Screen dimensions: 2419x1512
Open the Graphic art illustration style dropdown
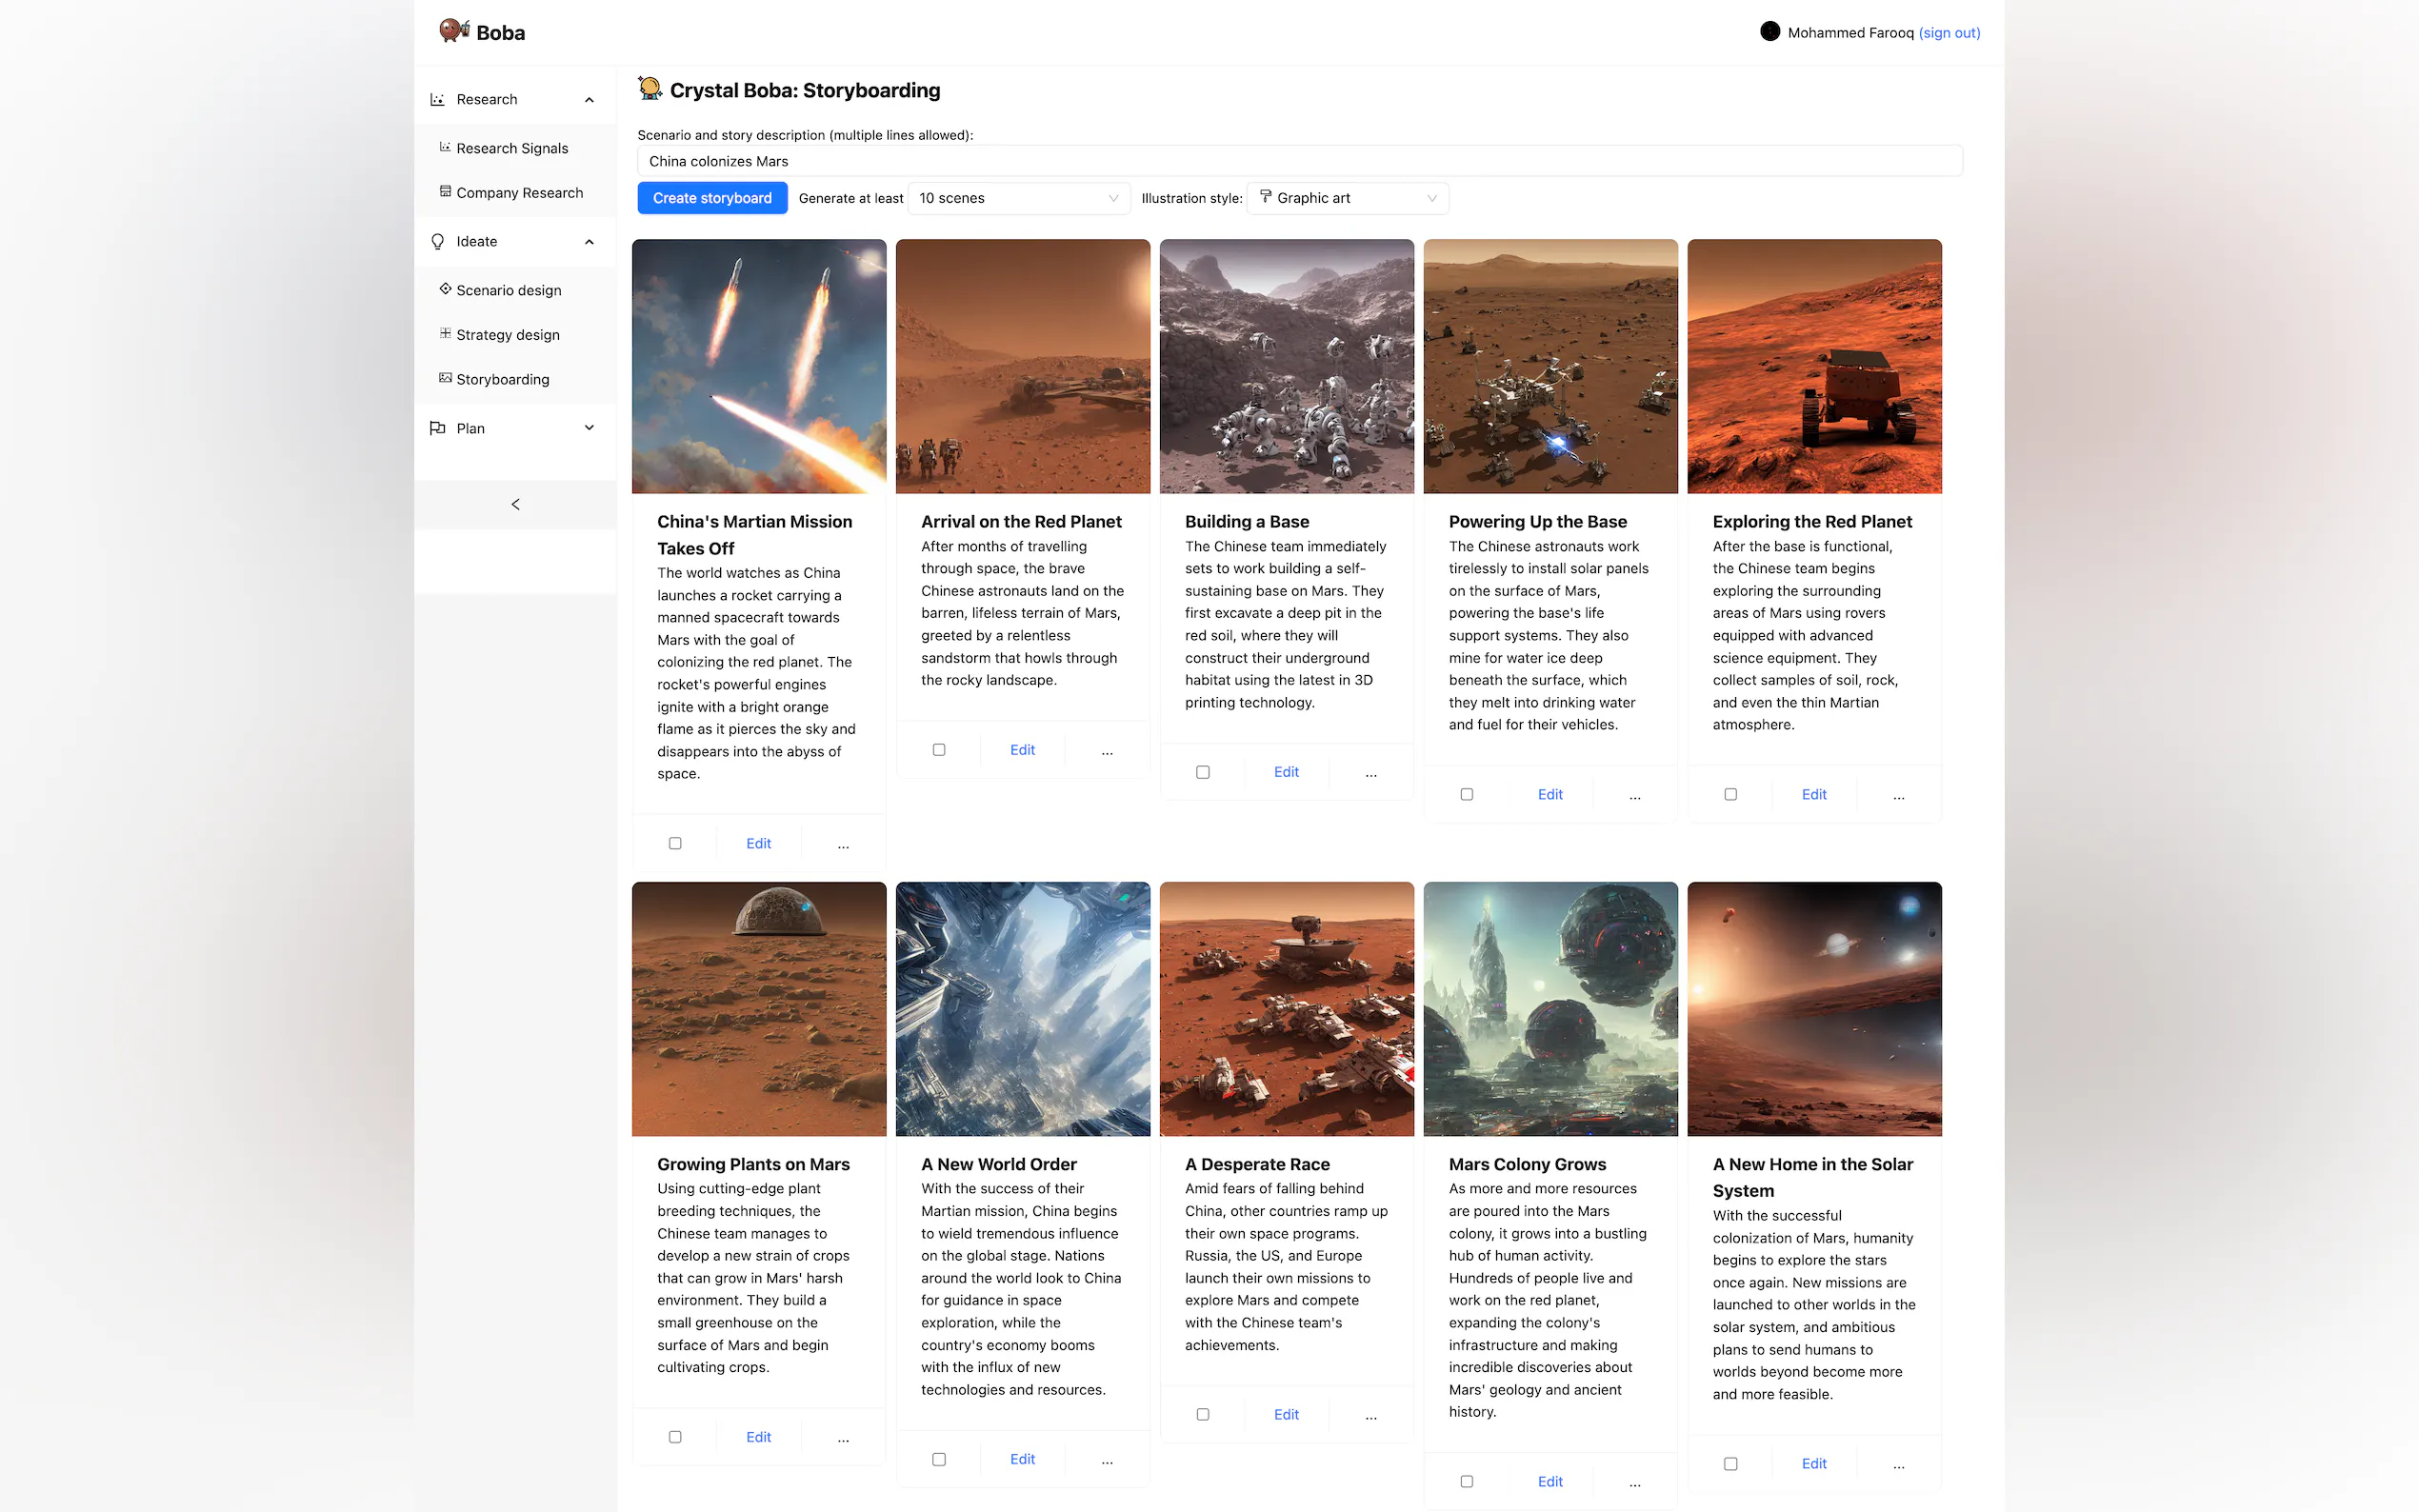(1346, 198)
